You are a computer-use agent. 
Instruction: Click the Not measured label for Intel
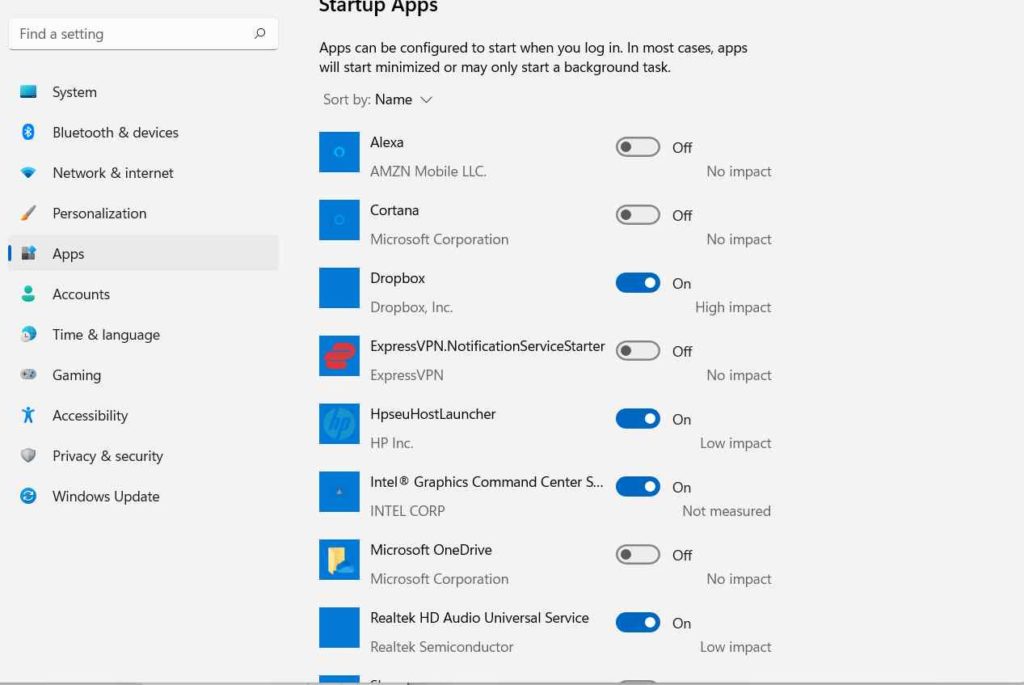726,511
